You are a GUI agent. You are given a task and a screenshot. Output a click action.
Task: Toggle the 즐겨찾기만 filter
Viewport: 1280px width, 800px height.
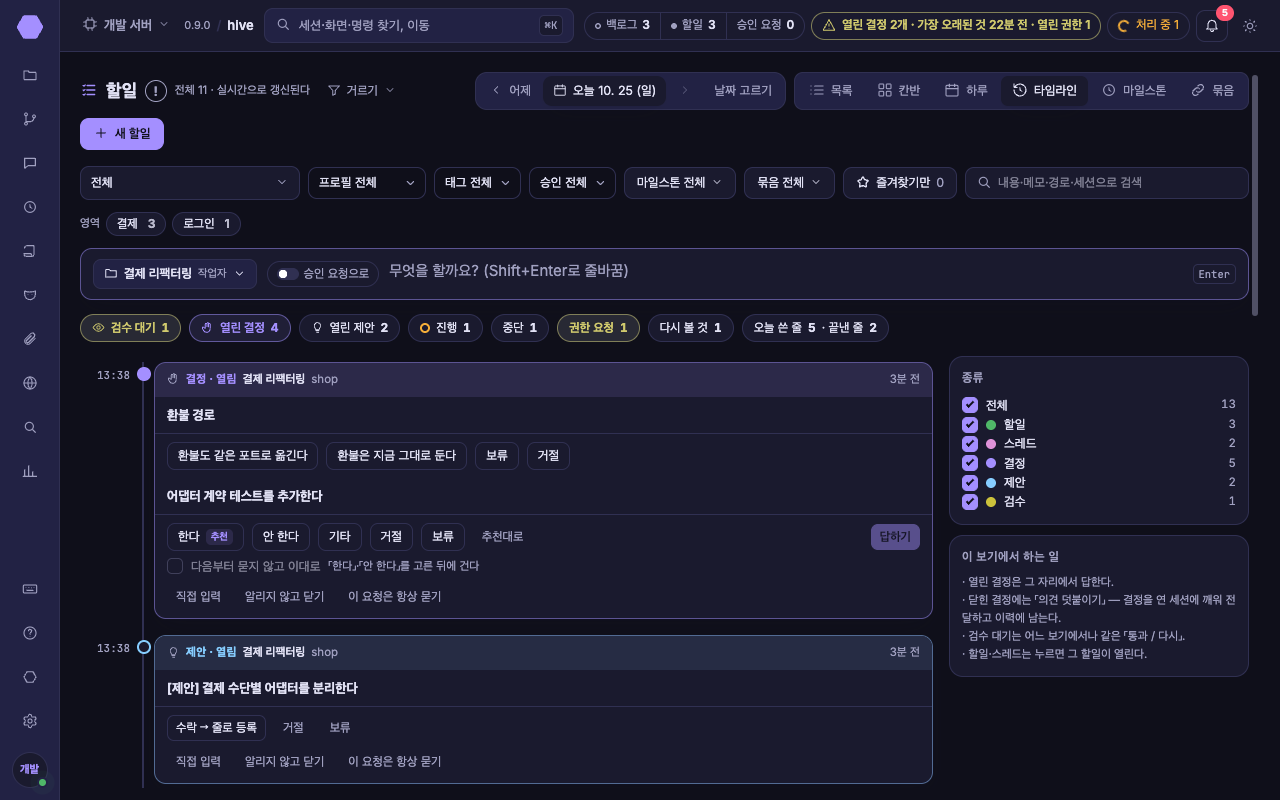pyautogui.click(x=900, y=183)
